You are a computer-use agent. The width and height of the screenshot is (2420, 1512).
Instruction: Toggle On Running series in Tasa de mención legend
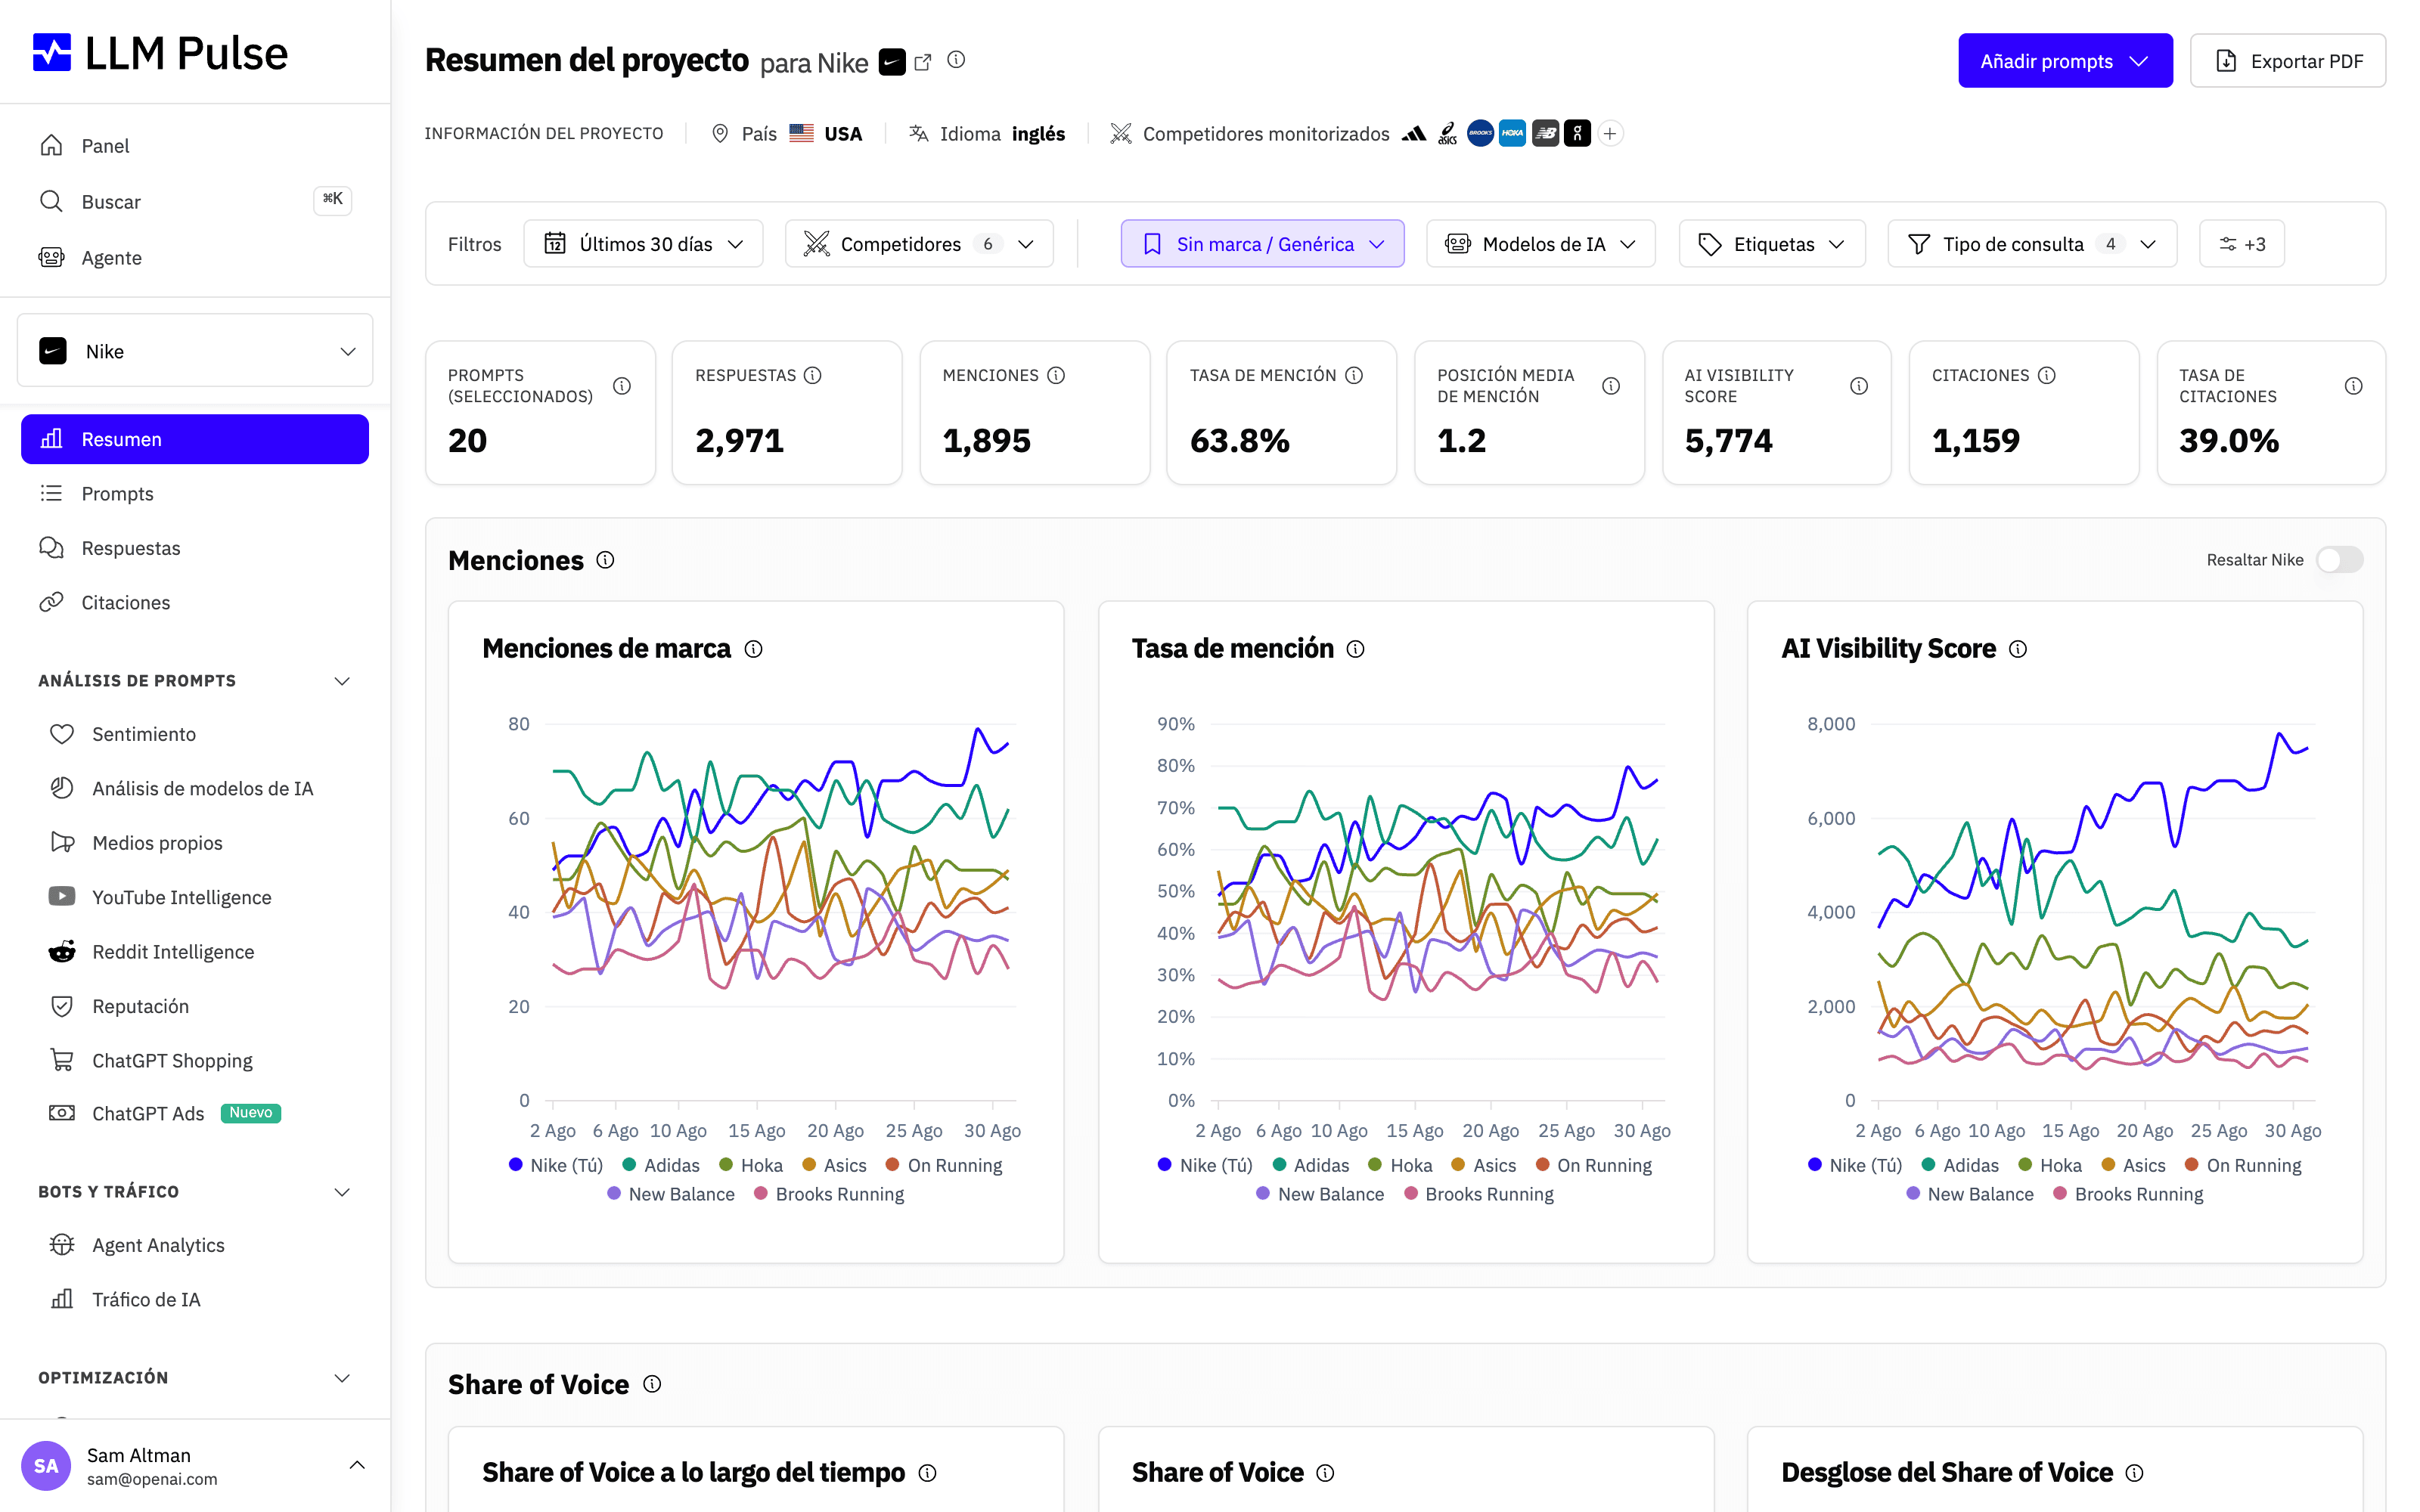pos(1594,1165)
